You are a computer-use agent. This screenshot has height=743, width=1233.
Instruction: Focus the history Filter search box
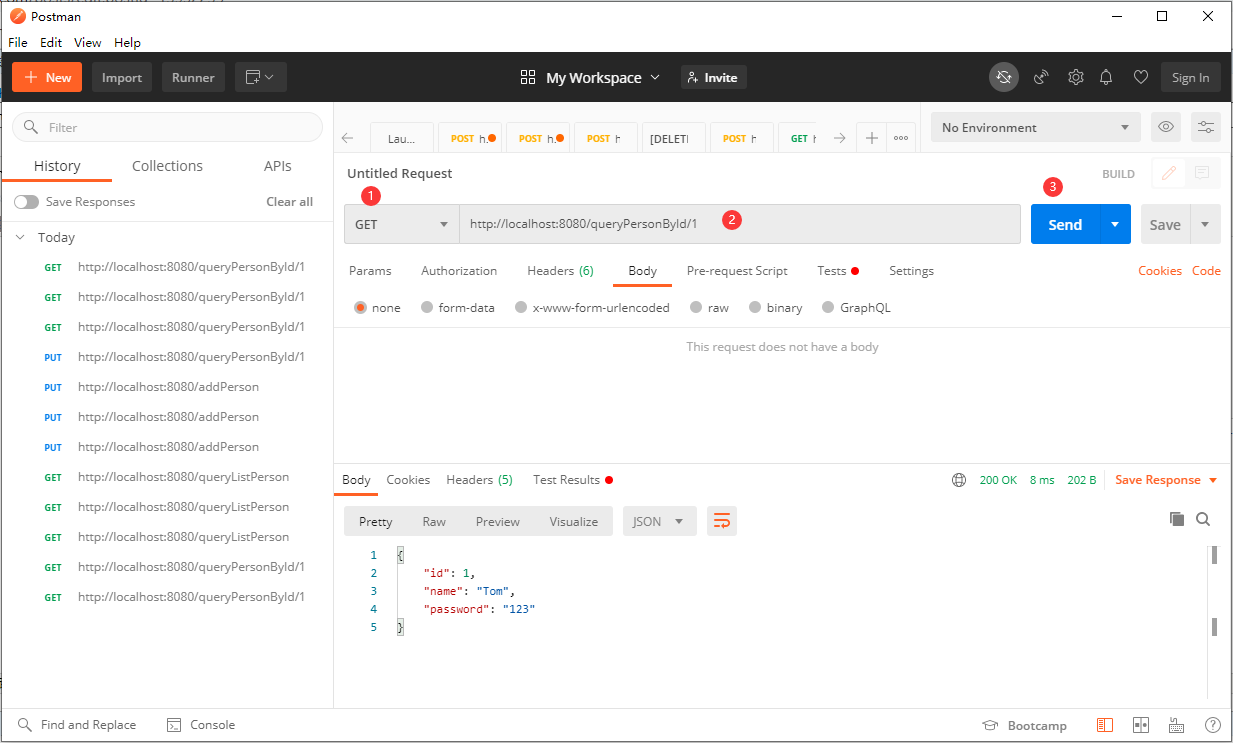coord(167,127)
